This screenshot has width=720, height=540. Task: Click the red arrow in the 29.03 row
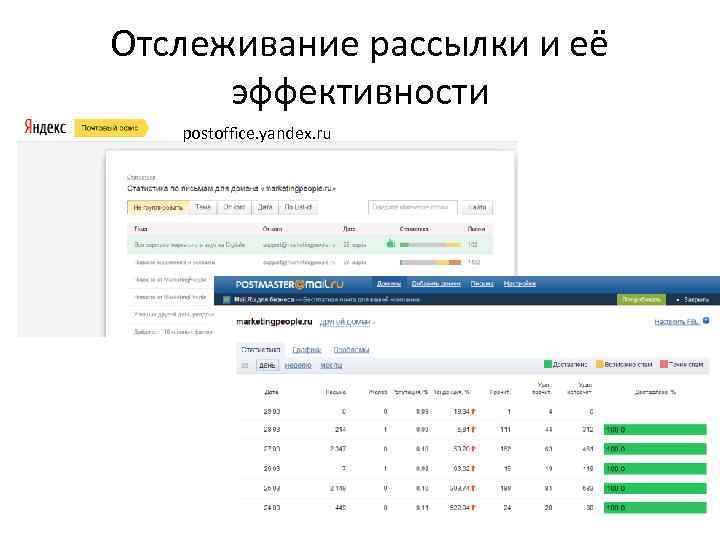pos(473,412)
